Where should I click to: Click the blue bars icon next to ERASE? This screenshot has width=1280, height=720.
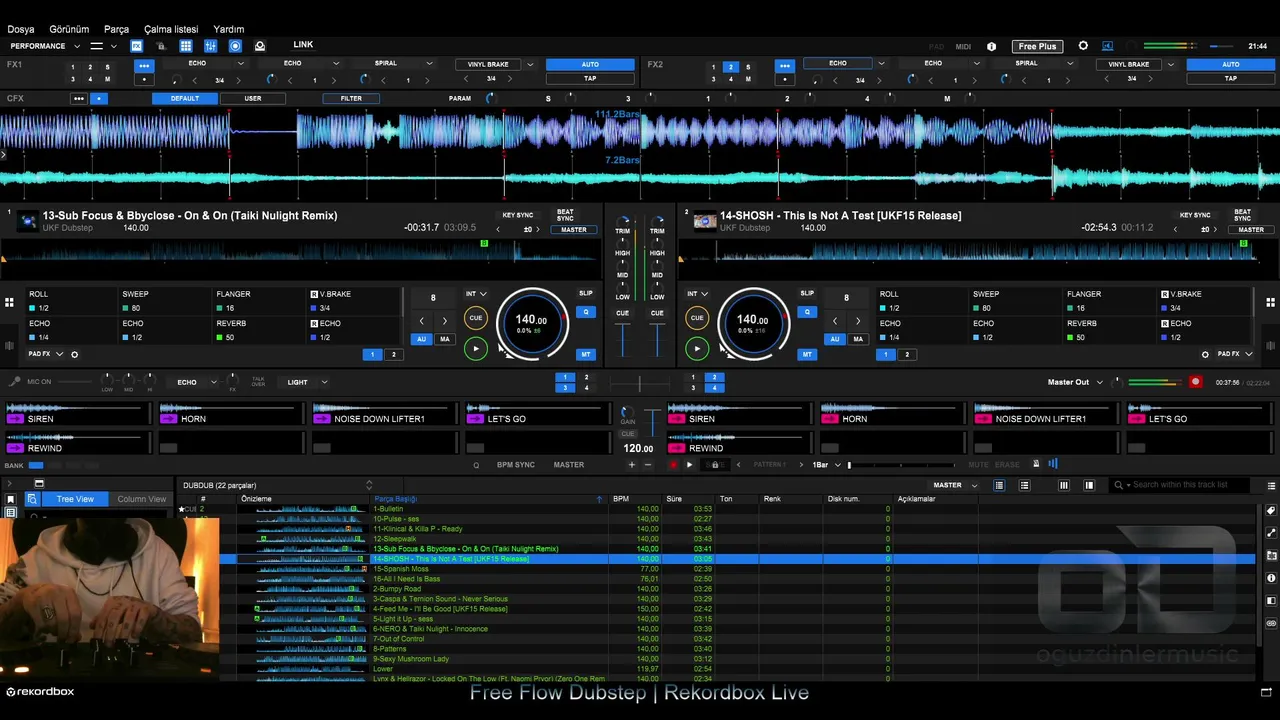click(1053, 464)
